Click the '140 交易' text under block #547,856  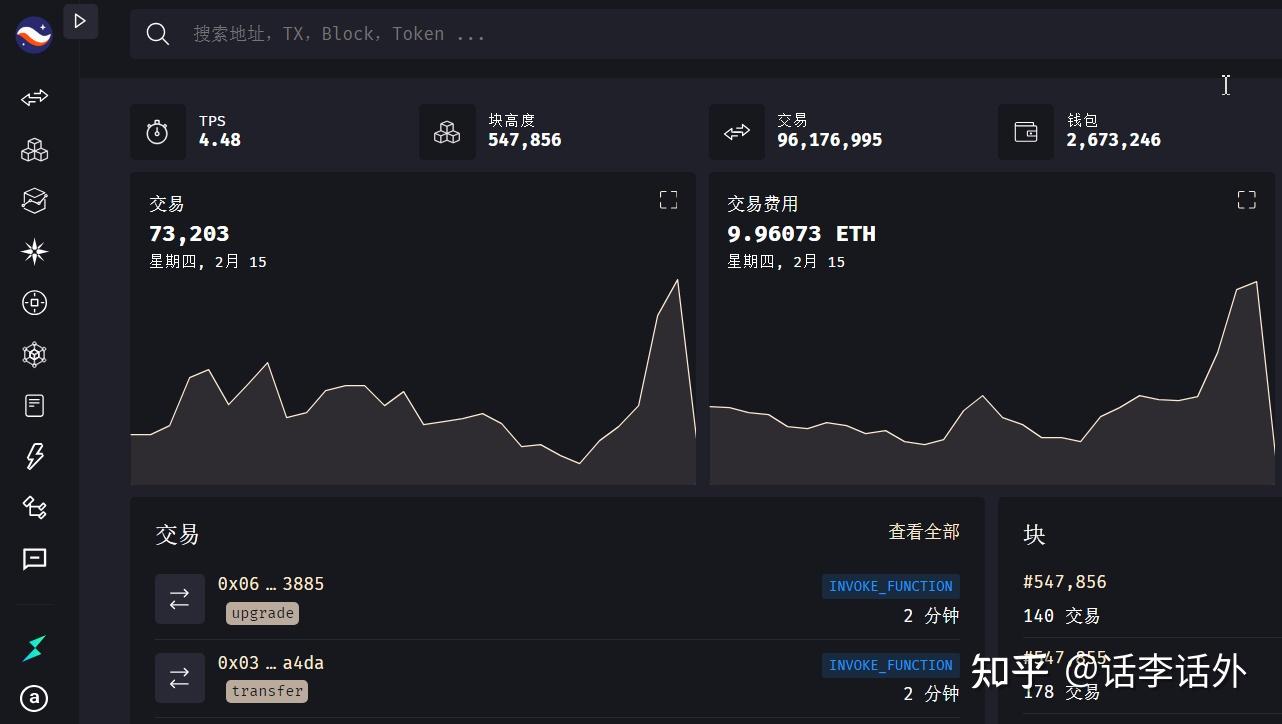tap(1062, 616)
